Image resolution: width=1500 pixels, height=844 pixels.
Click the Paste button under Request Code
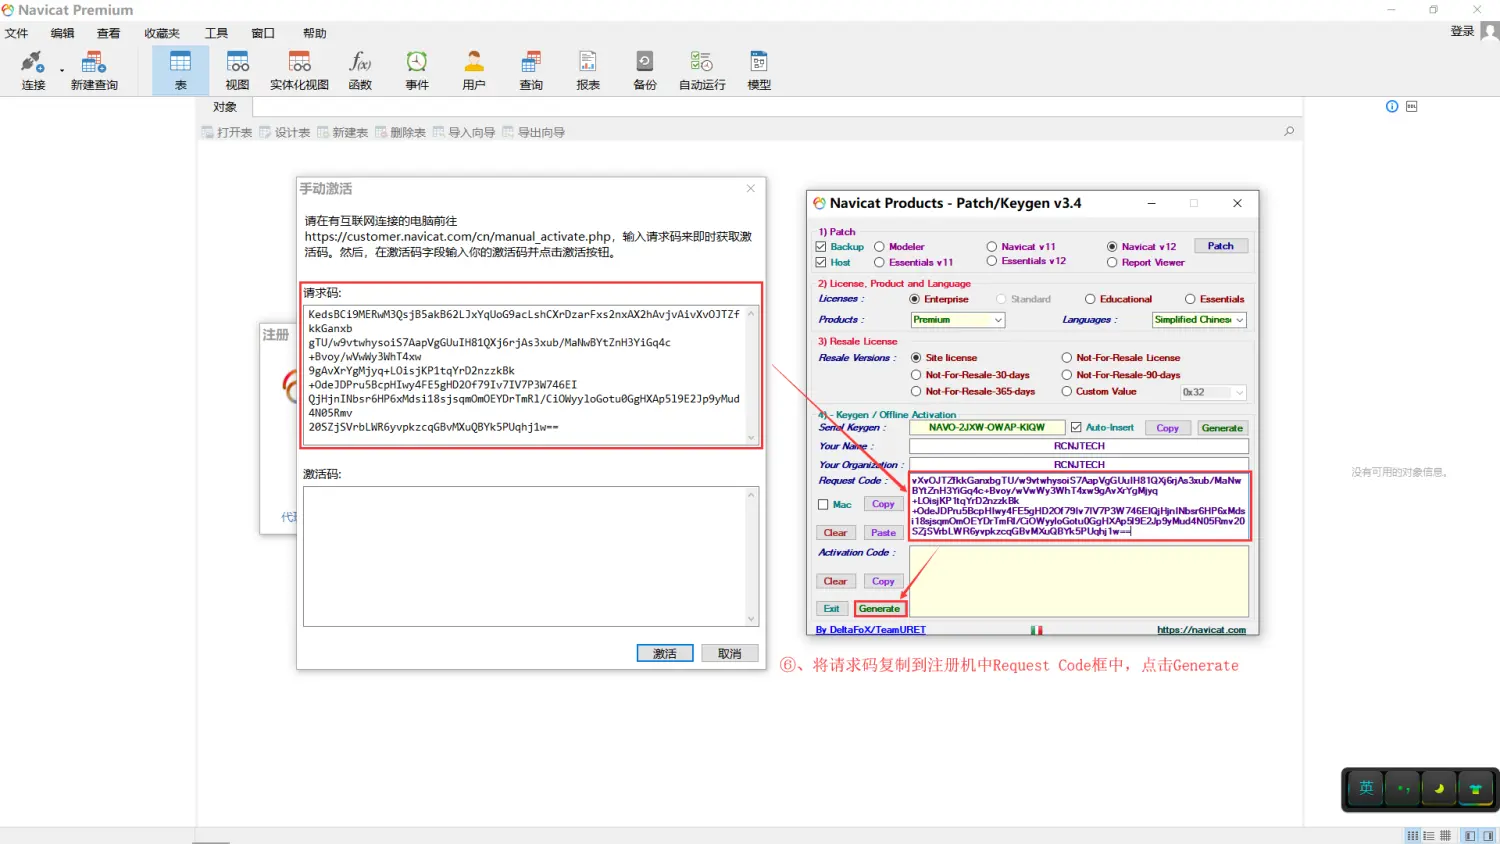pos(883,532)
